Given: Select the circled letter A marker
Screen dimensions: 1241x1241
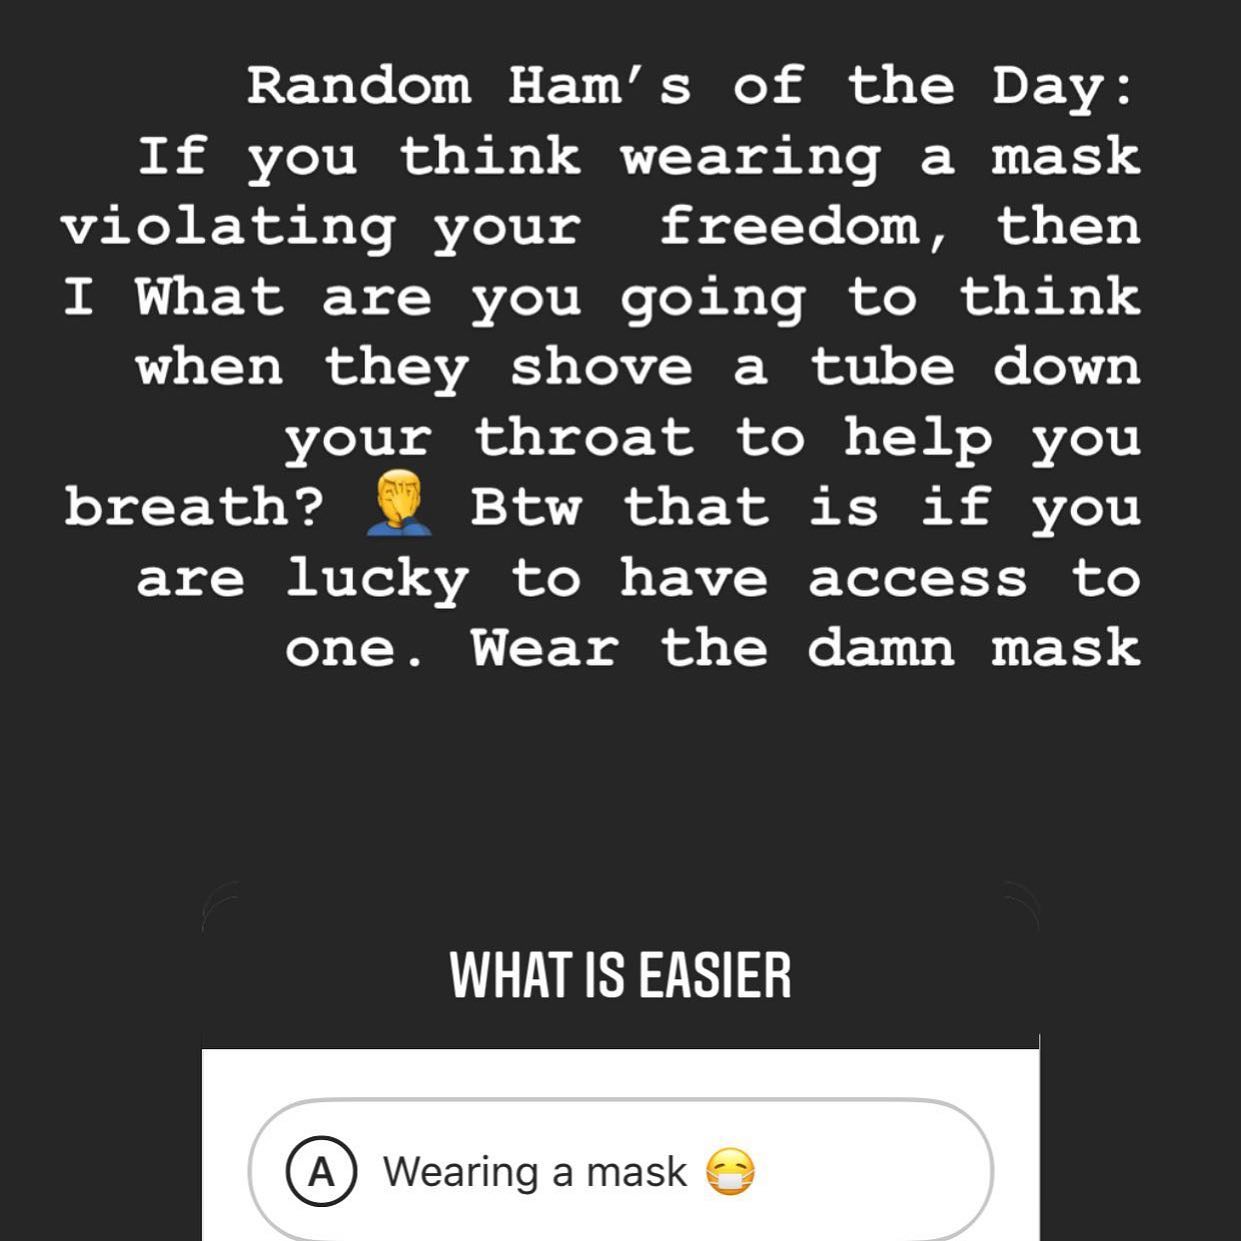Looking at the screenshot, I should (321, 1171).
